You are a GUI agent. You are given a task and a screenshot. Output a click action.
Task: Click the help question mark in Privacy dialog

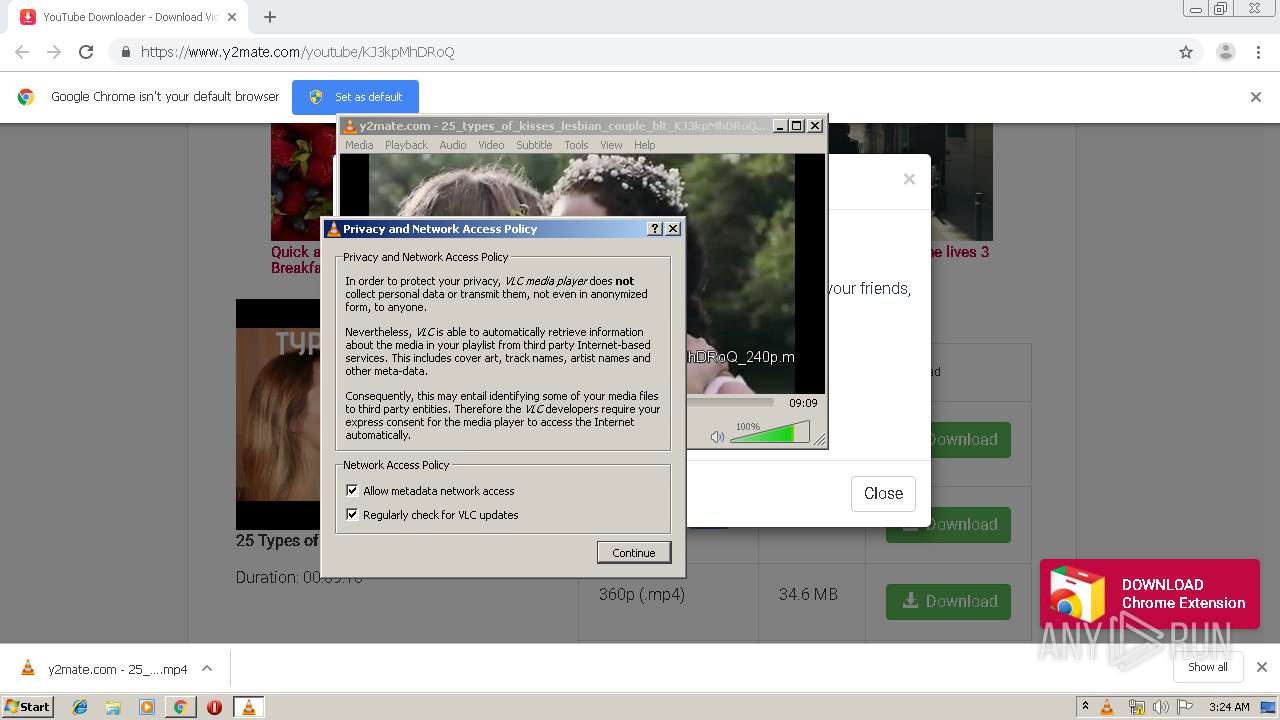pos(655,229)
